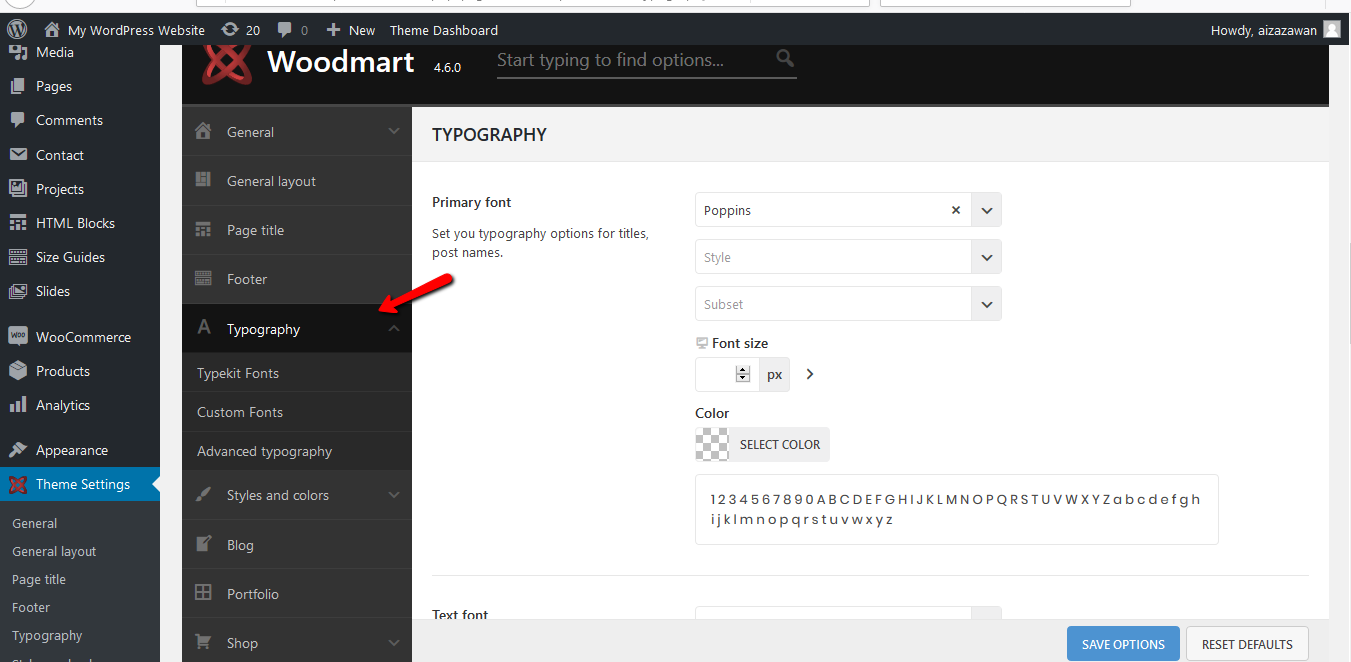Open General layout section in options panel
This screenshot has height=662, width=1351.
point(297,181)
